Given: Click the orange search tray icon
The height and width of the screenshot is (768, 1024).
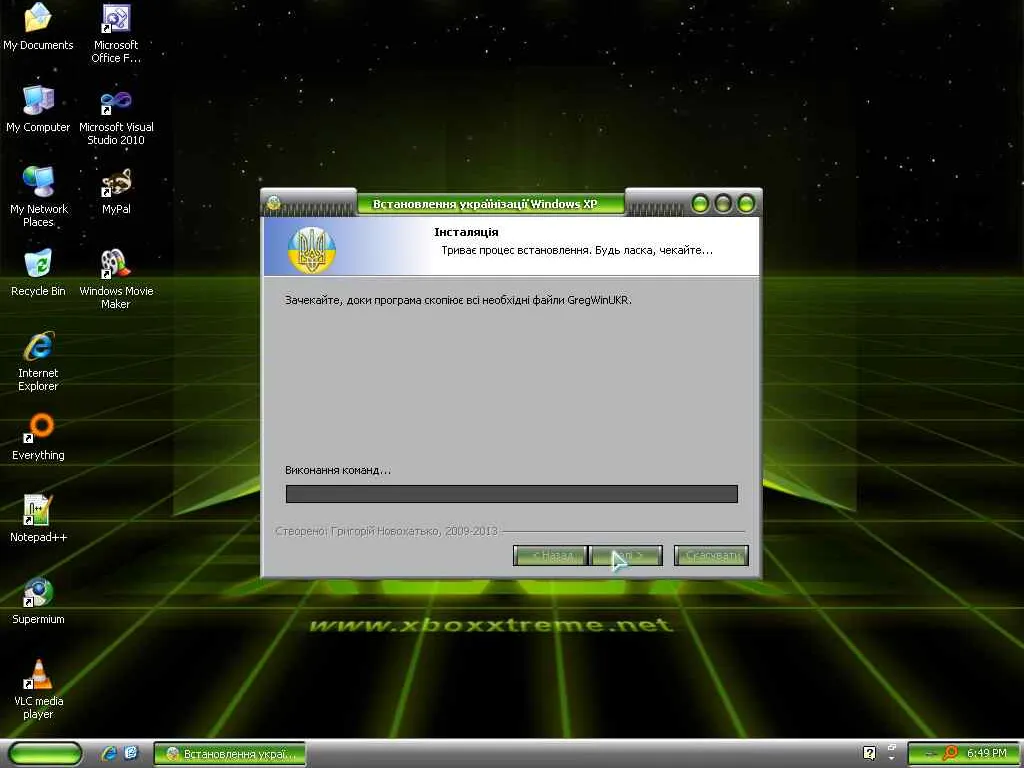Looking at the screenshot, I should (951, 754).
